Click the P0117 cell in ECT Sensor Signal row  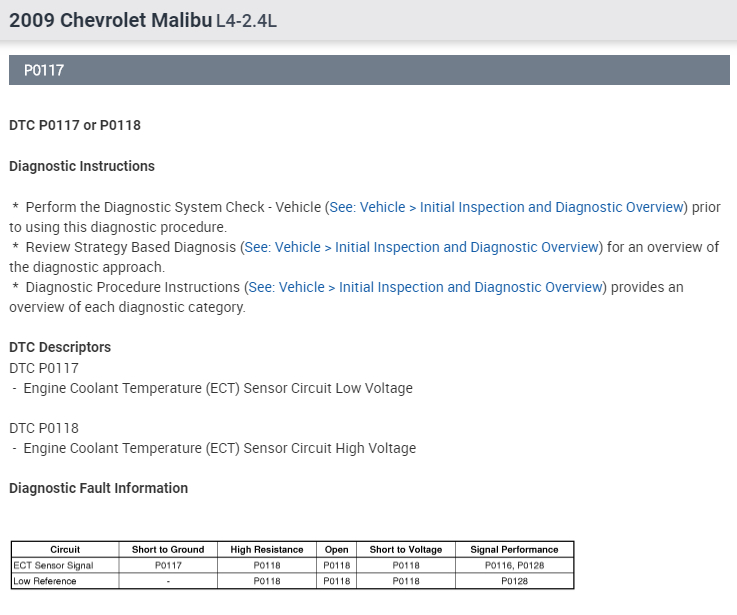click(x=168, y=565)
